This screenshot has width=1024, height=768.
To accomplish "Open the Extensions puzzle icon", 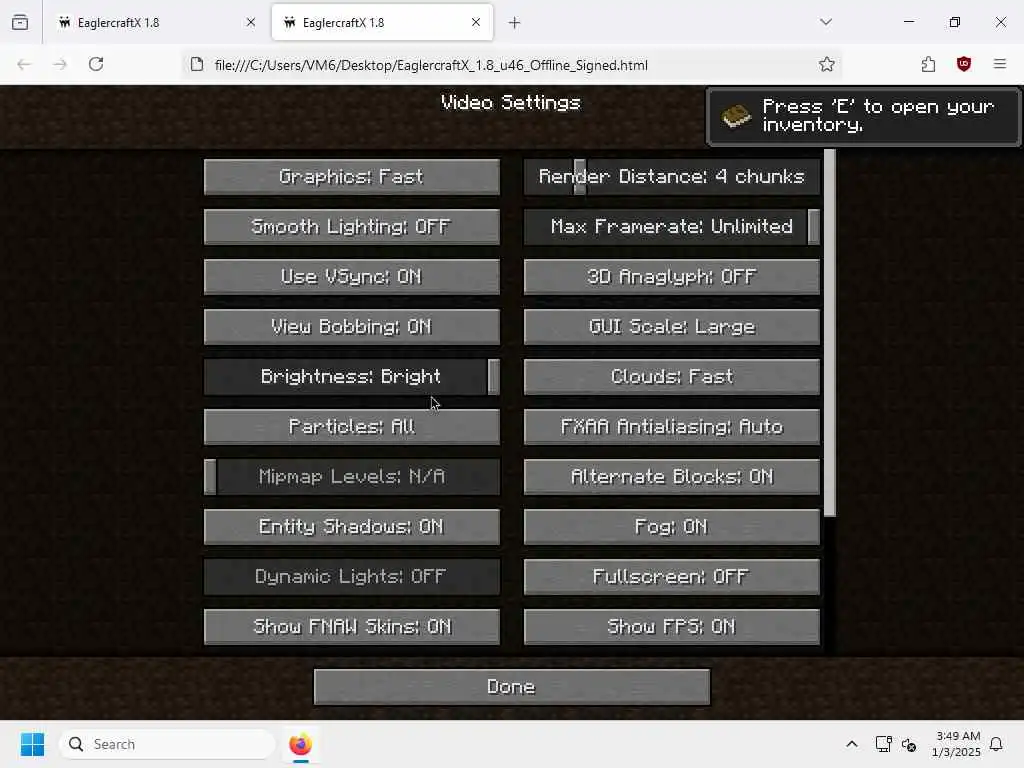I will [x=928, y=64].
